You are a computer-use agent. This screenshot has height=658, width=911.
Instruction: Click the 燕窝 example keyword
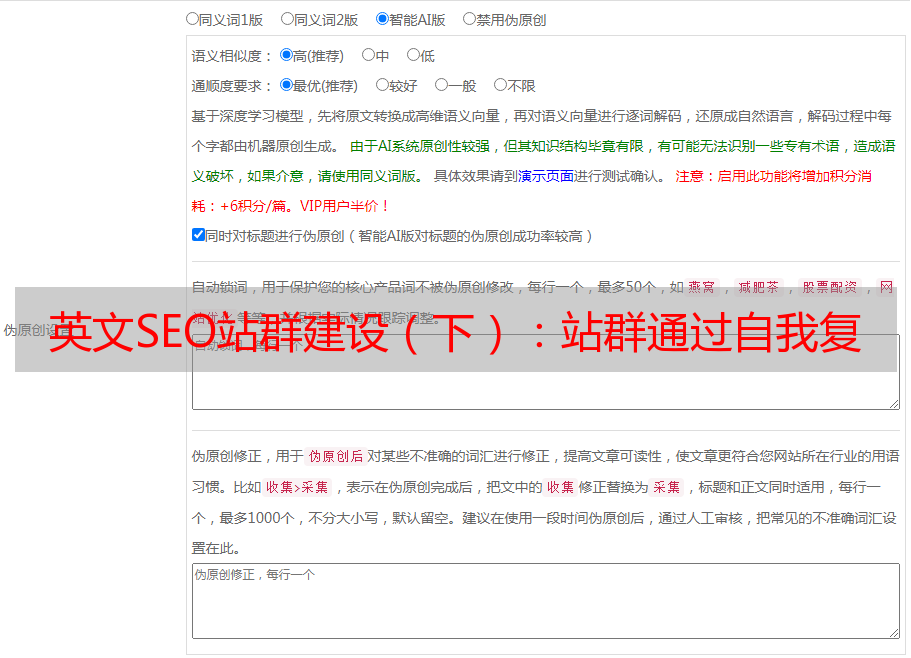(702, 287)
